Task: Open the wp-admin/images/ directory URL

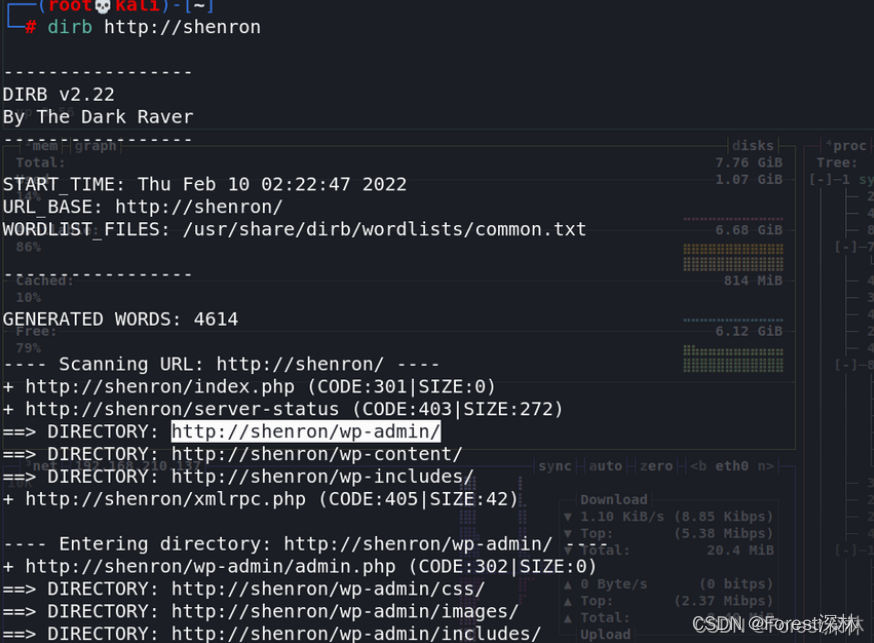Action: click(x=344, y=611)
